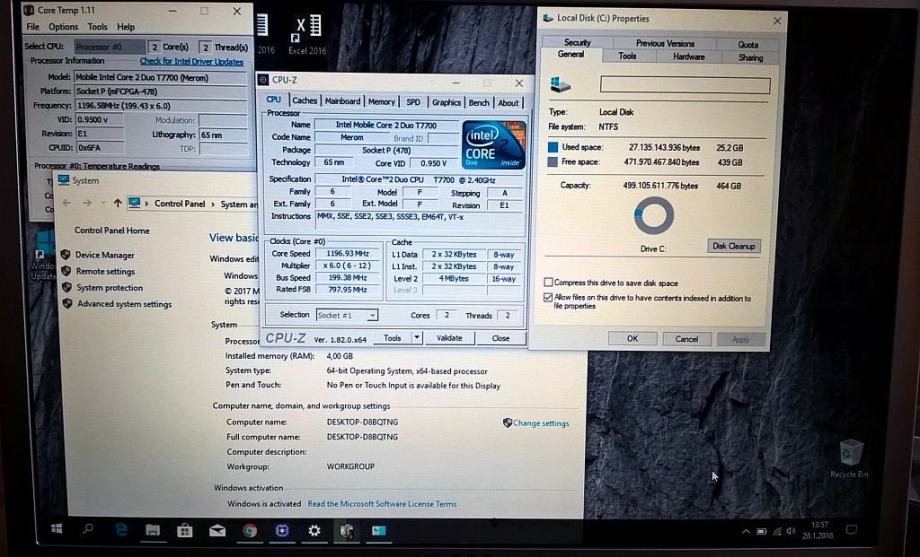This screenshot has height=557, width=920.
Task: Click the Core Temp title bar icon
Action: pos(28,11)
